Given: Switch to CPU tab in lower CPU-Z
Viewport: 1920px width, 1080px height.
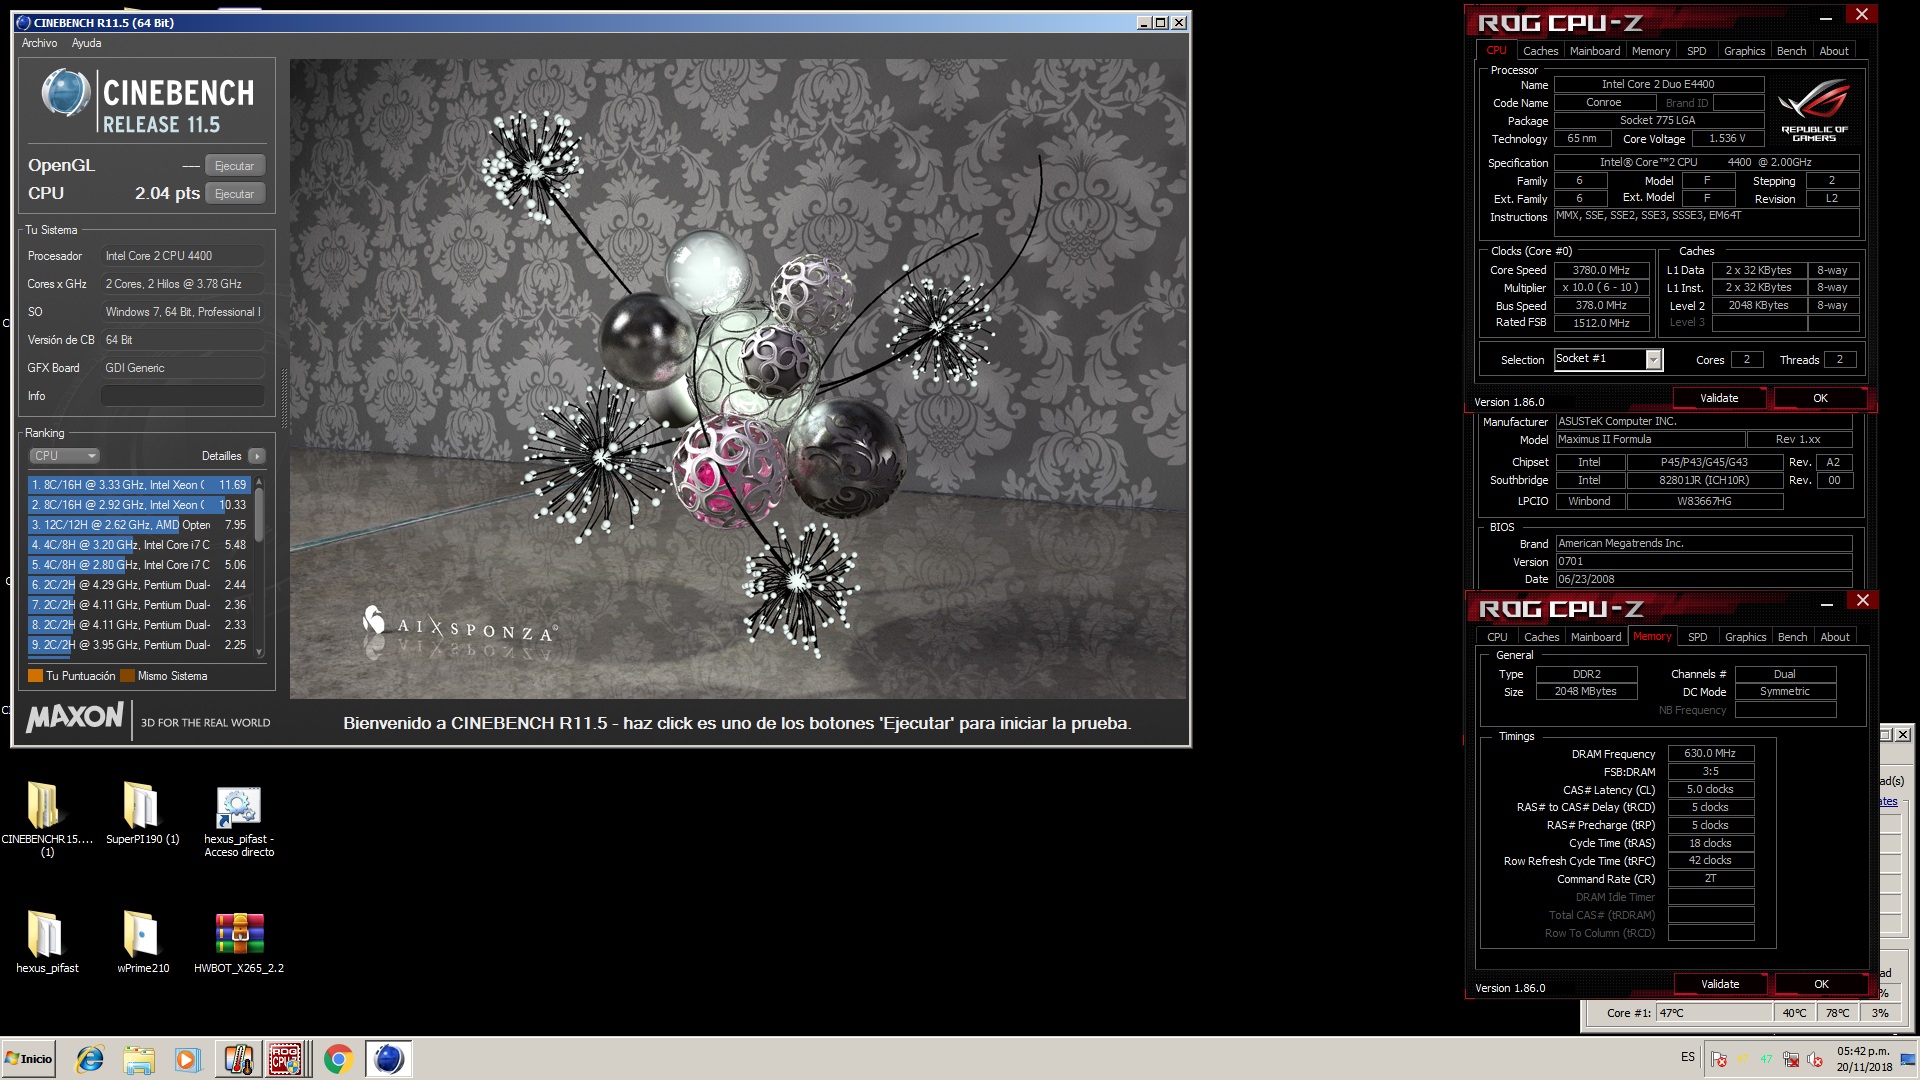Looking at the screenshot, I should pyautogui.click(x=1497, y=637).
